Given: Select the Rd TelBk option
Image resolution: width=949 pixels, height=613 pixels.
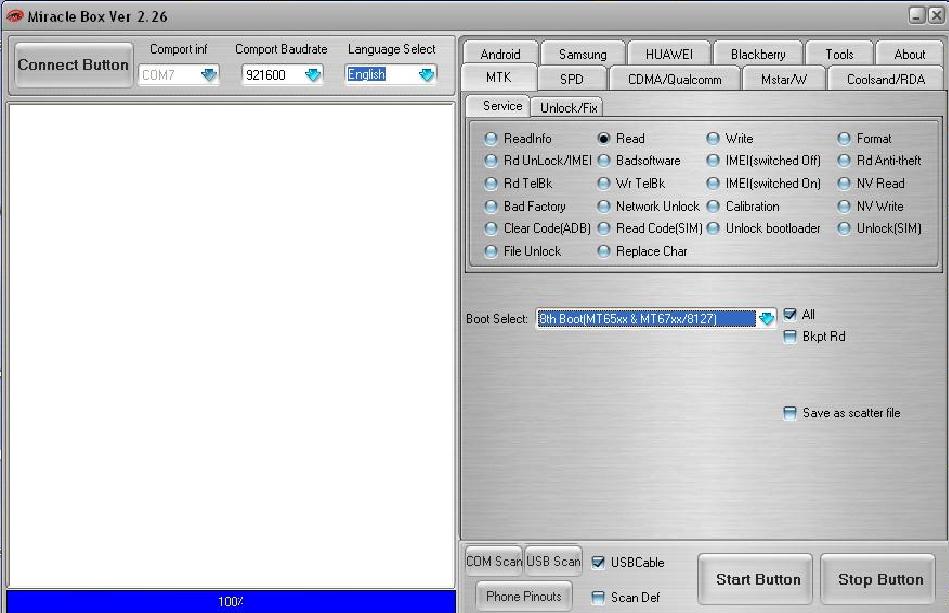Looking at the screenshot, I should pyautogui.click(x=518, y=183).
